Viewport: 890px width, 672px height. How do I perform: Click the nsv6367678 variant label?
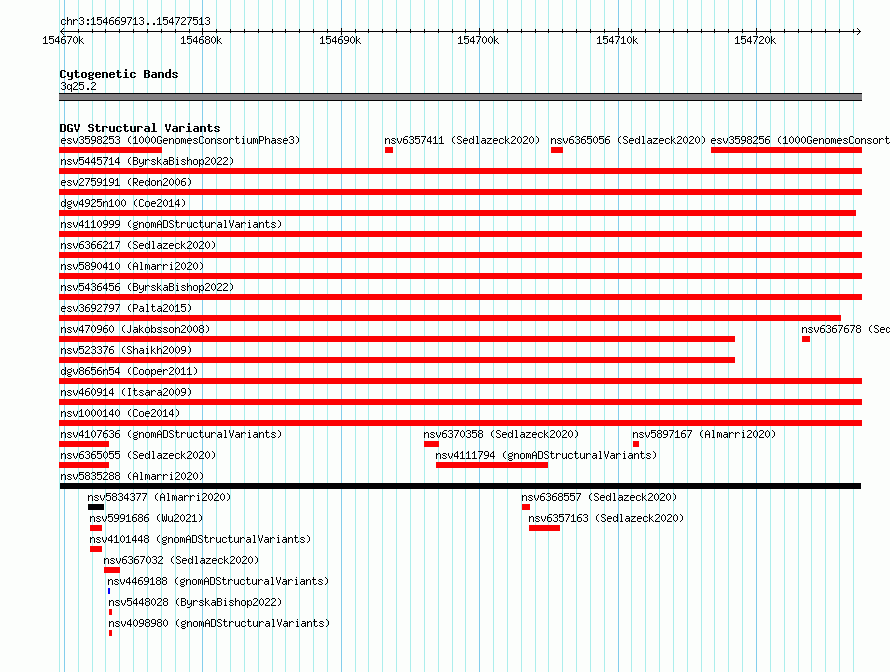point(845,329)
